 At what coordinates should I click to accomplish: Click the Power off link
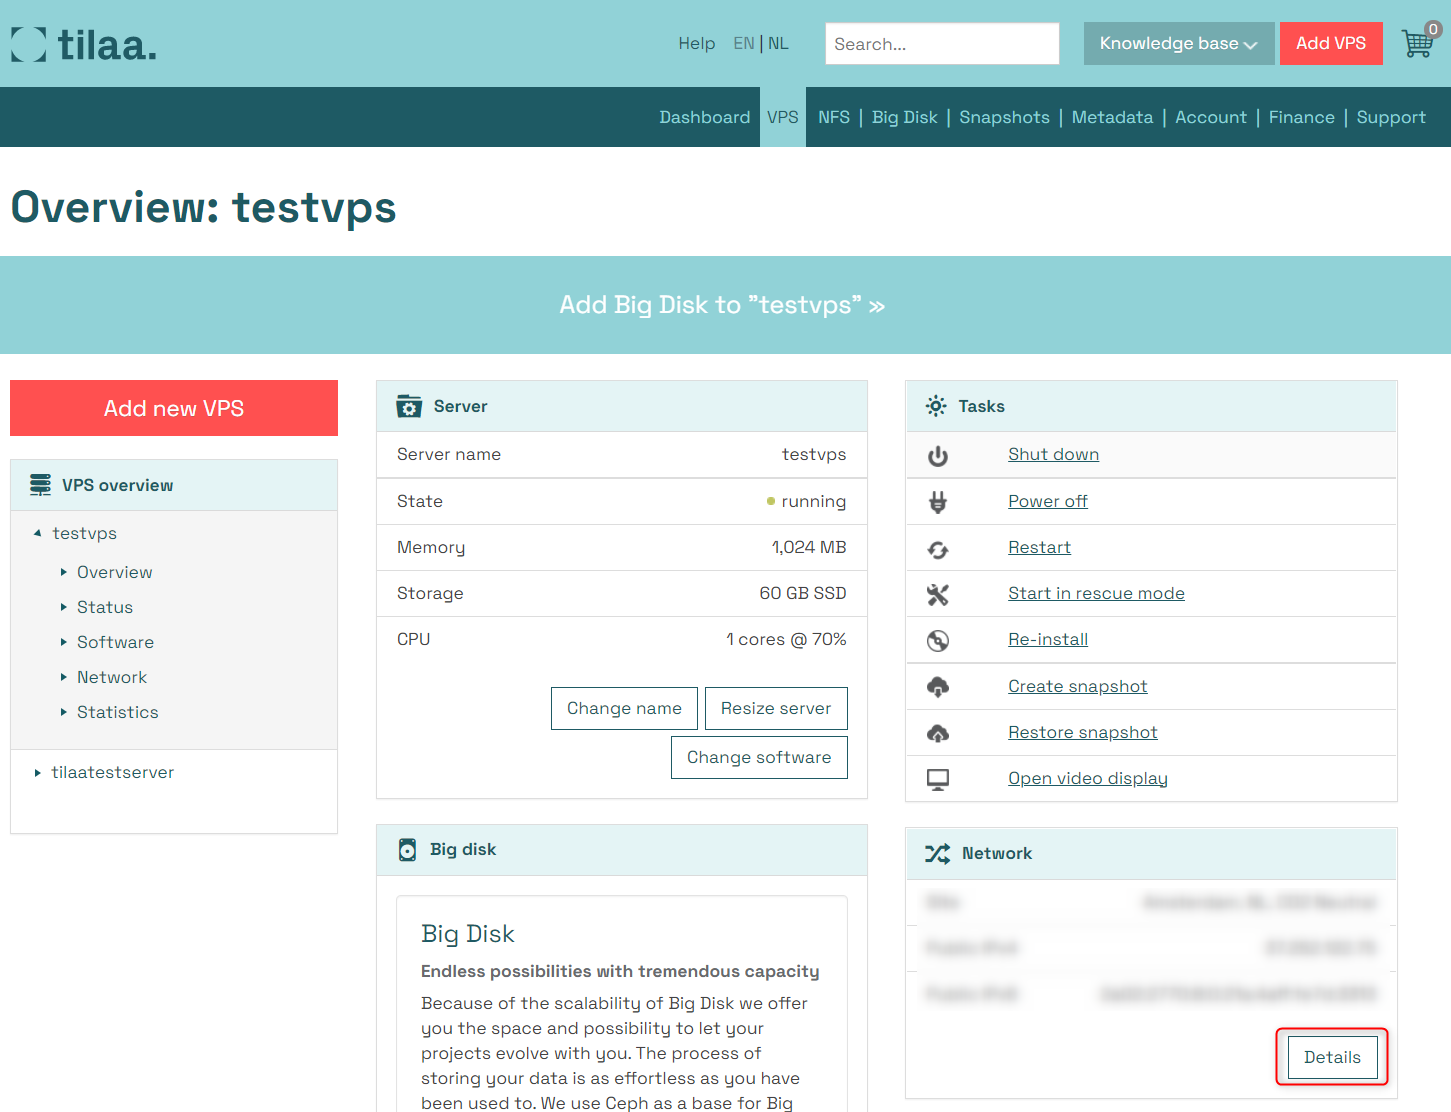pyautogui.click(x=1047, y=501)
